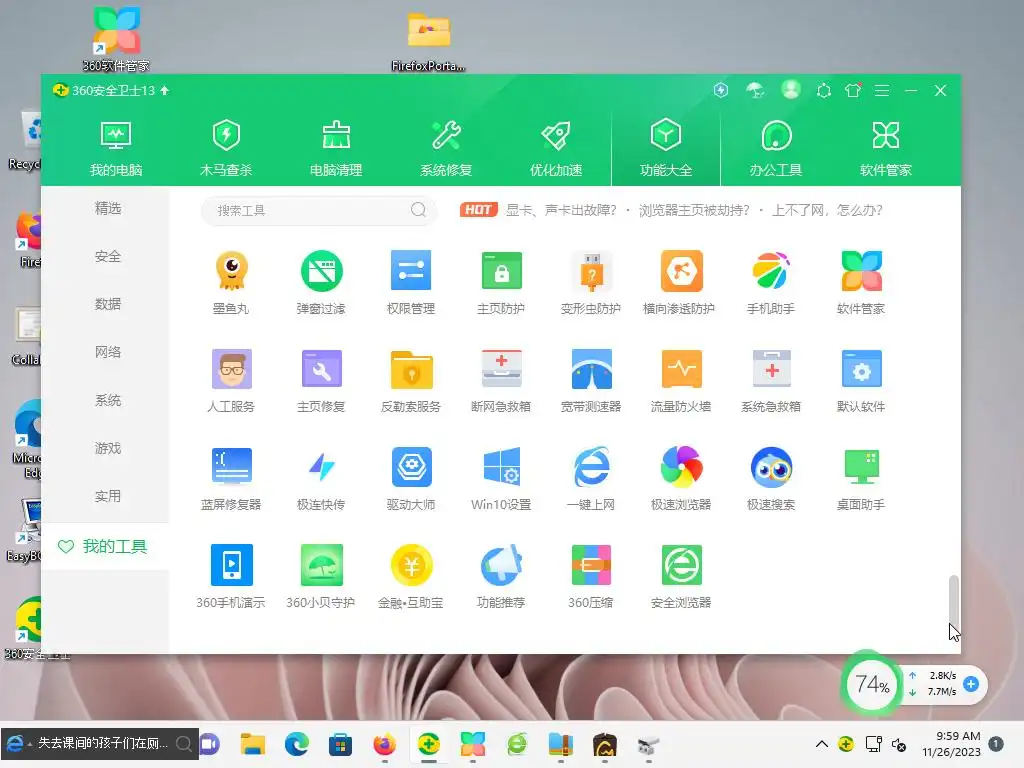
Task: Select 精选 category in sidebar
Action: click(x=108, y=208)
